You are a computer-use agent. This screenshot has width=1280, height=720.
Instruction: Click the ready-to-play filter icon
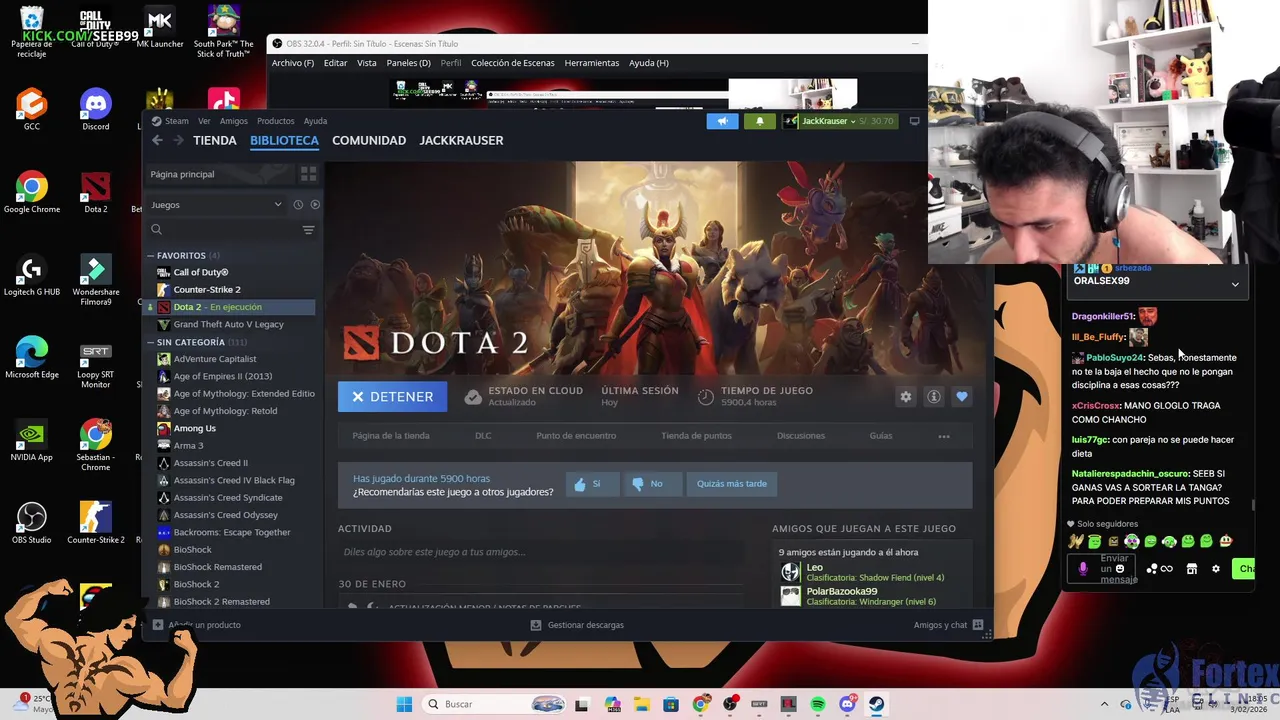tap(315, 205)
